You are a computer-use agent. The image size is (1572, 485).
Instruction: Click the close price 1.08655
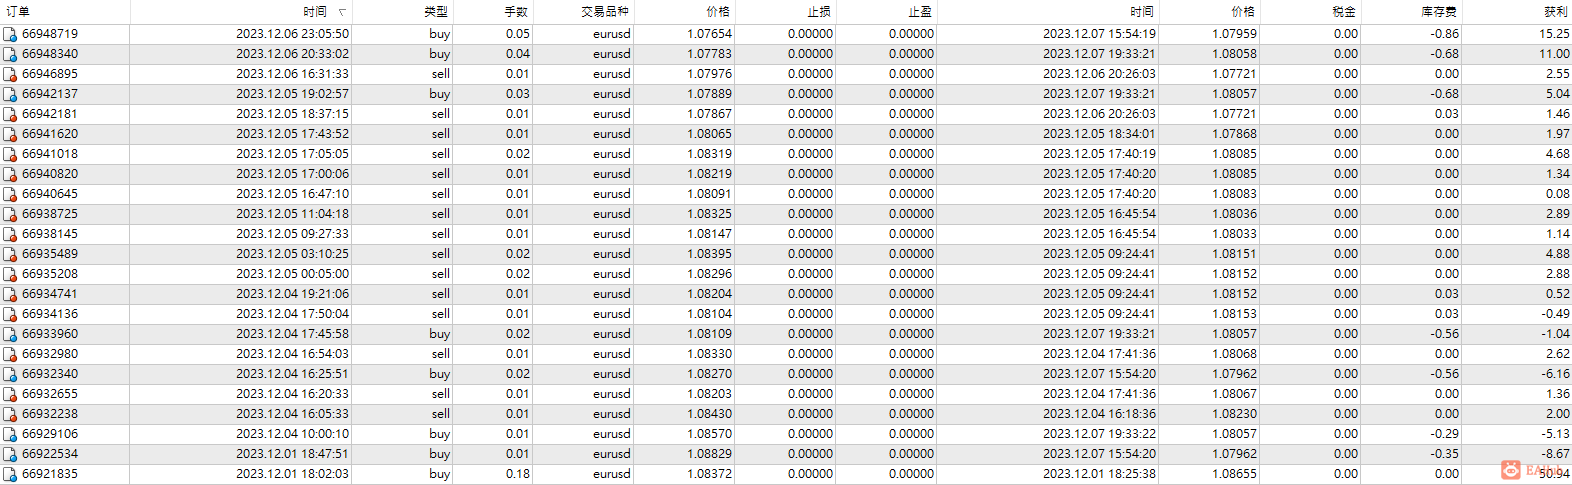(1234, 474)
